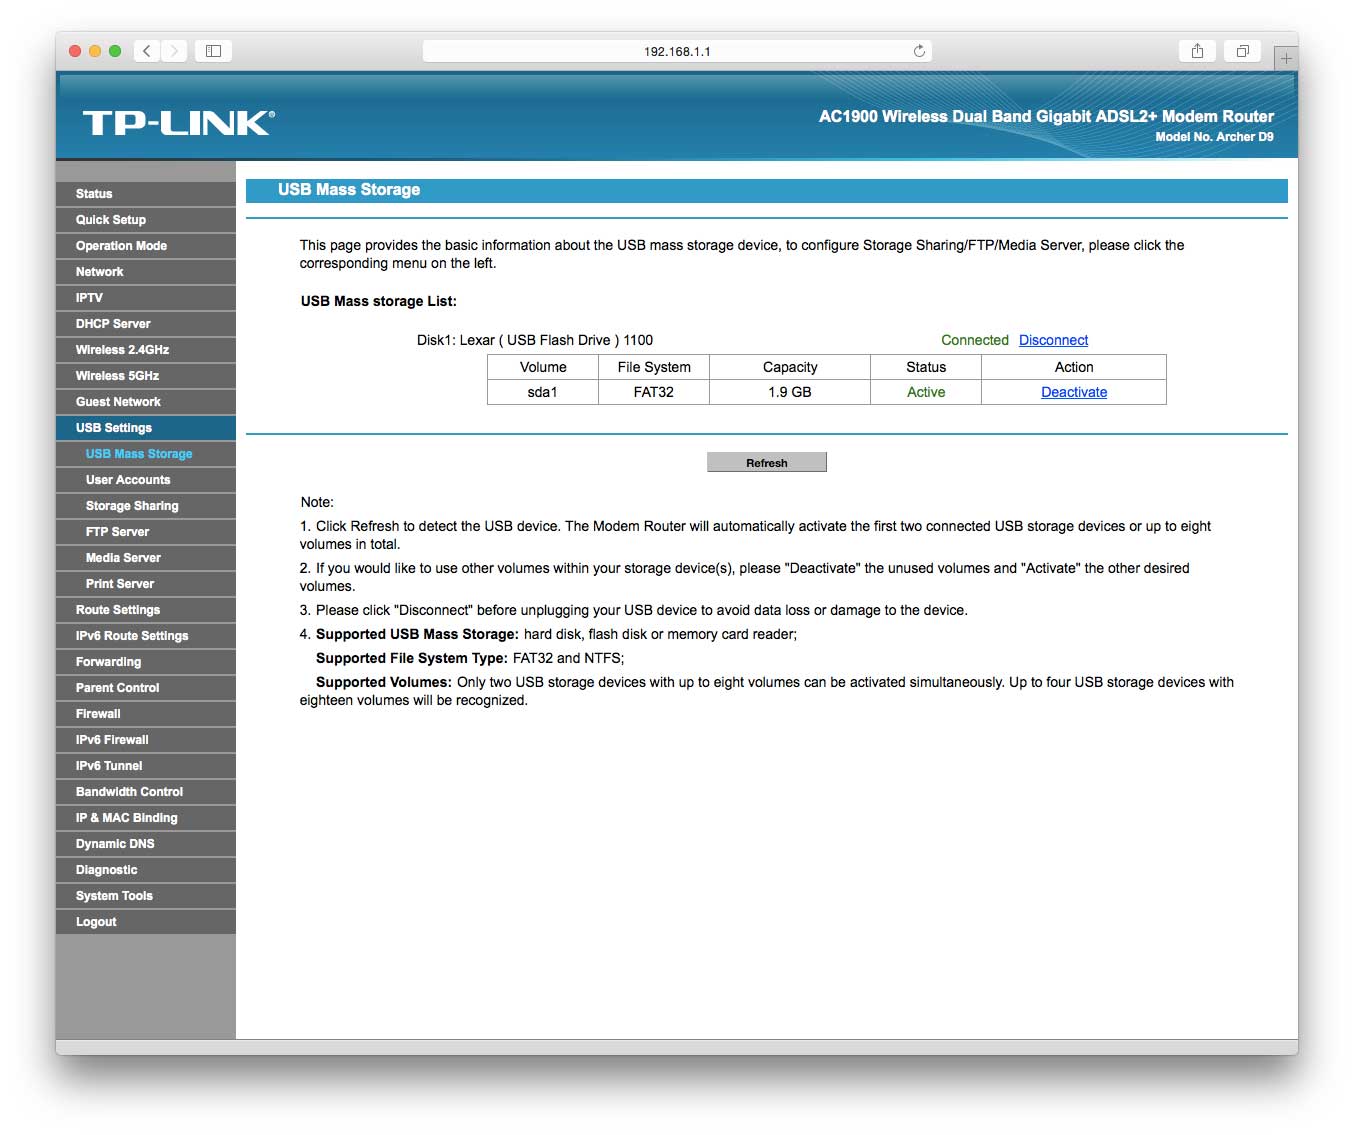1354x1135 pixels.
Task: Zoom the Safari window with green button
Action: click(x=115, y=51)
